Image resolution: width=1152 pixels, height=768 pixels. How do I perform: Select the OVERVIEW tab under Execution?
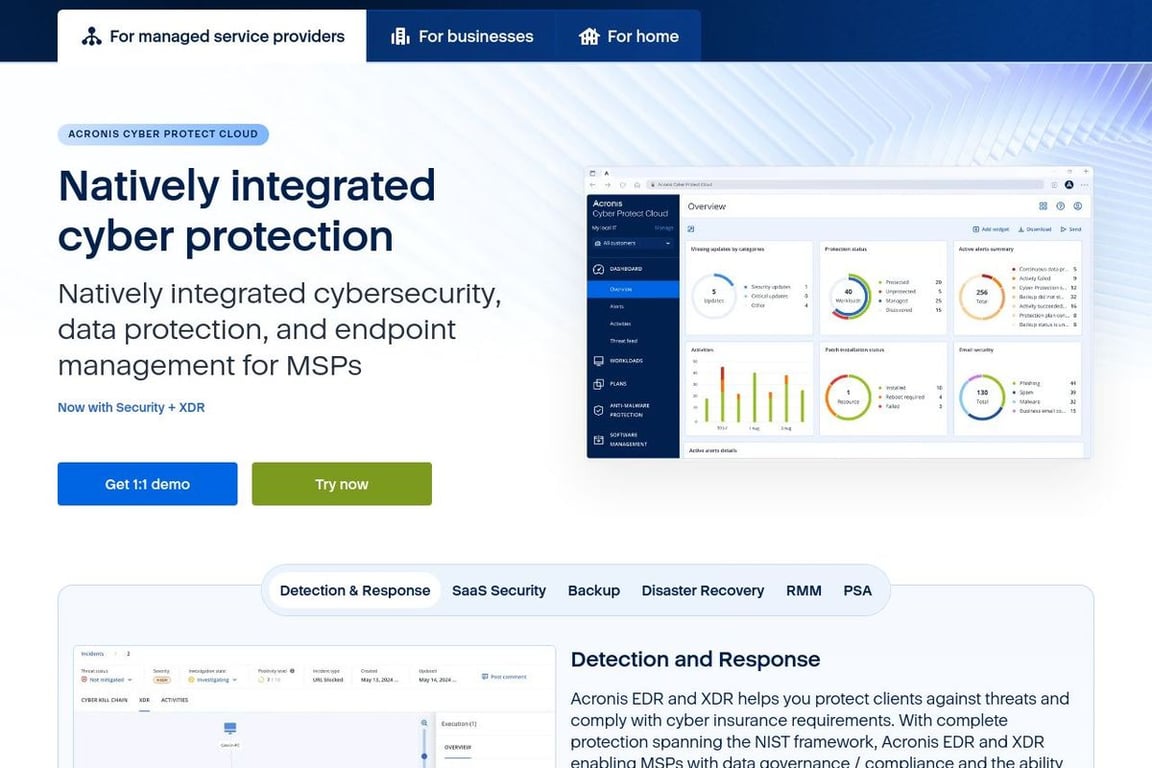[457, 747]
